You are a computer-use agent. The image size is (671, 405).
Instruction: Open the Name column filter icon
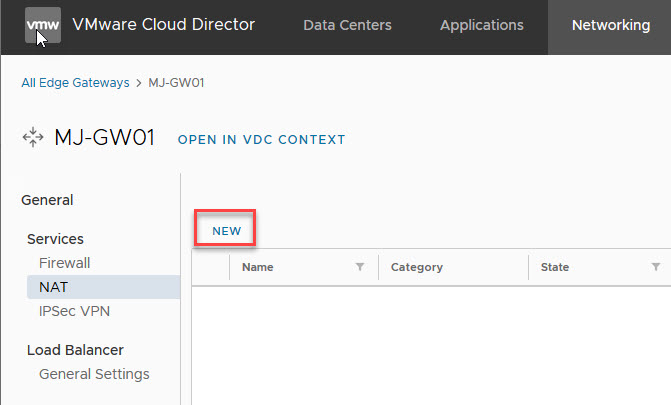click(360, 267)
